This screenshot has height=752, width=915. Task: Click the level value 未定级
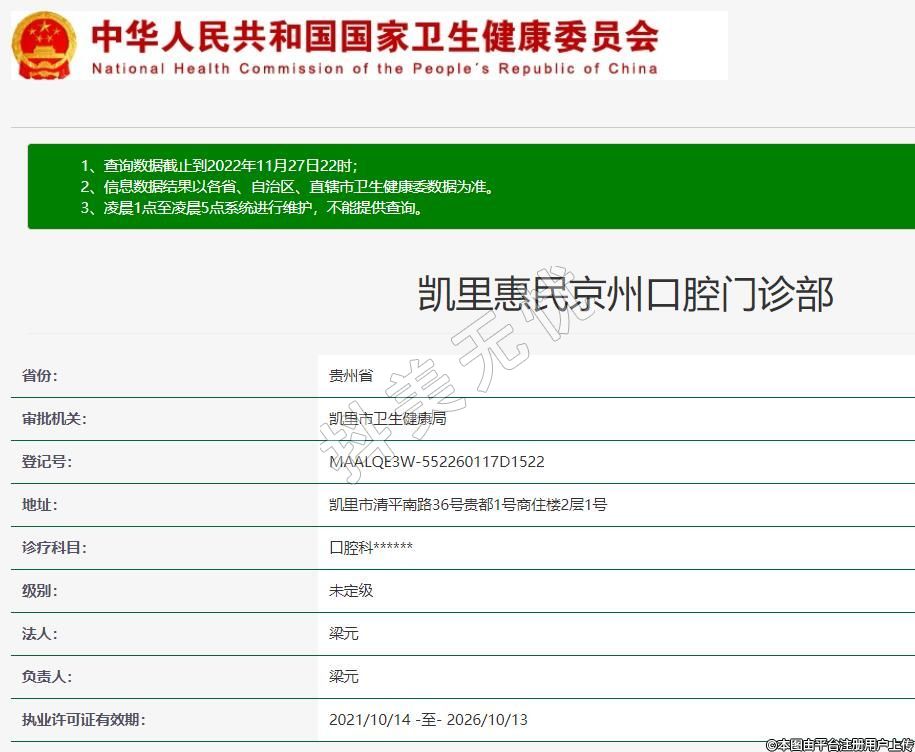pos(351,591)
